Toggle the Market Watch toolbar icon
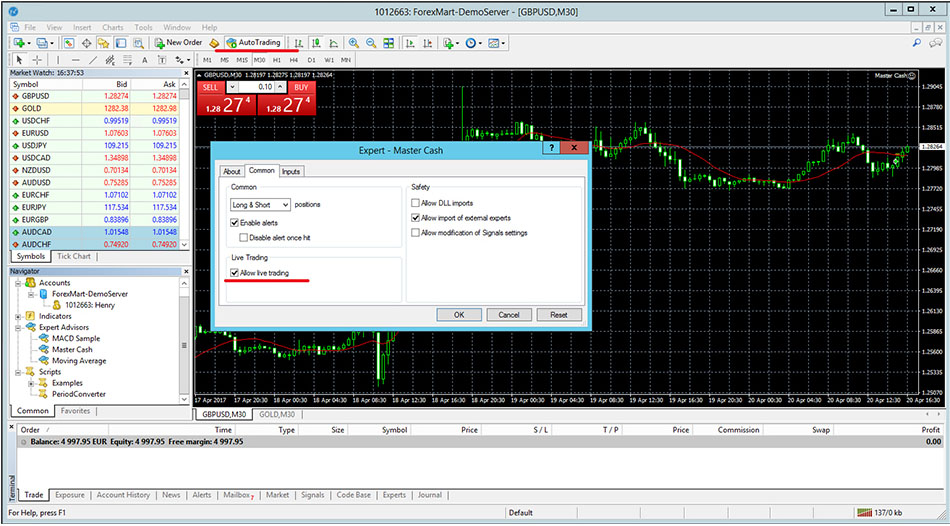The width and height of the screenshot is (950, 526). 69,43
